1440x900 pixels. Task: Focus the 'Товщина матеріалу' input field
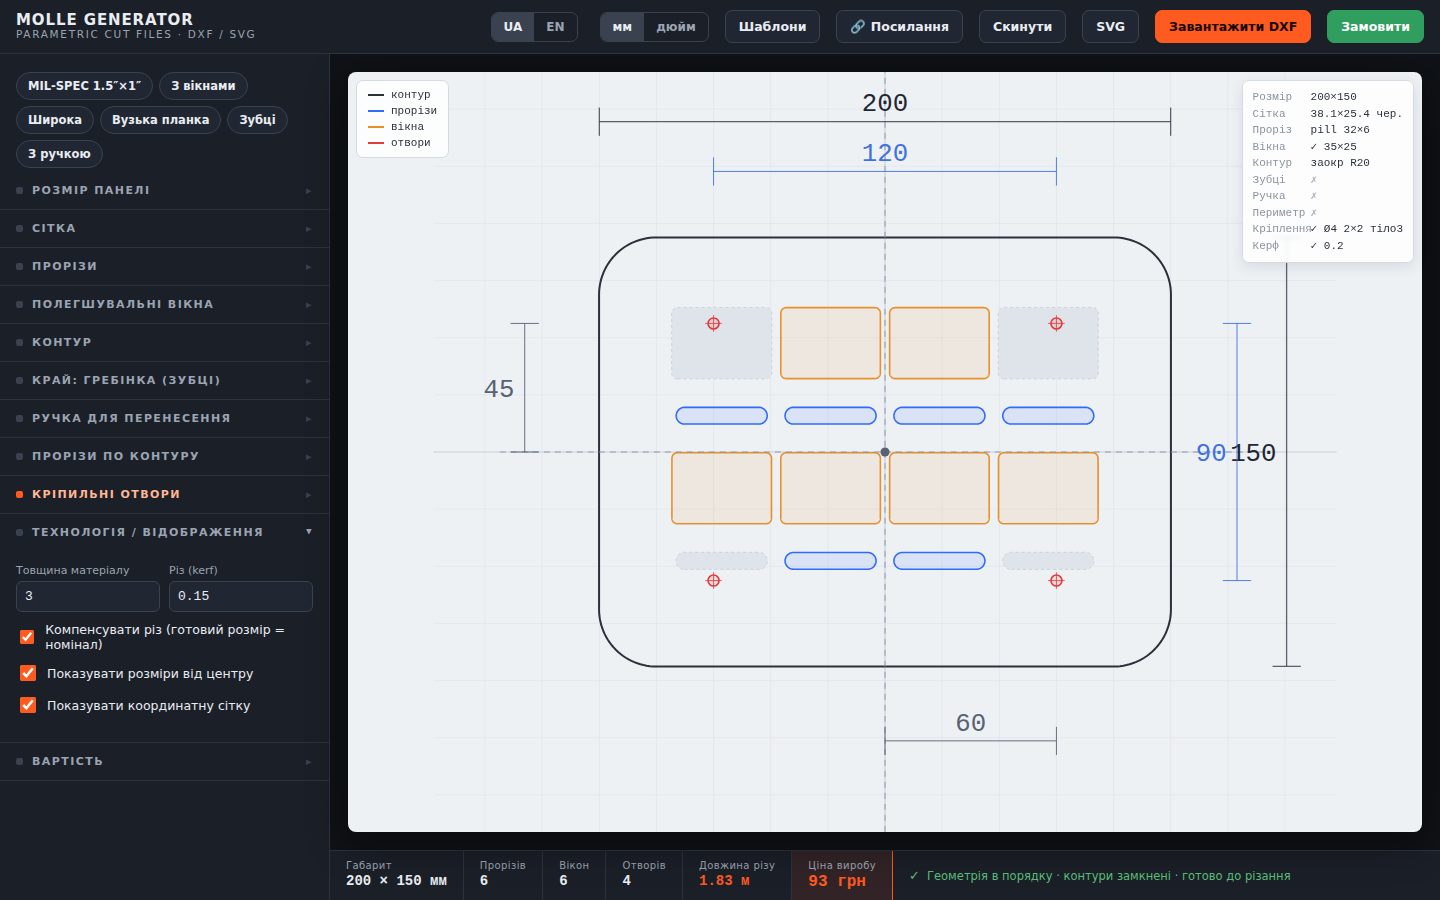88,596
